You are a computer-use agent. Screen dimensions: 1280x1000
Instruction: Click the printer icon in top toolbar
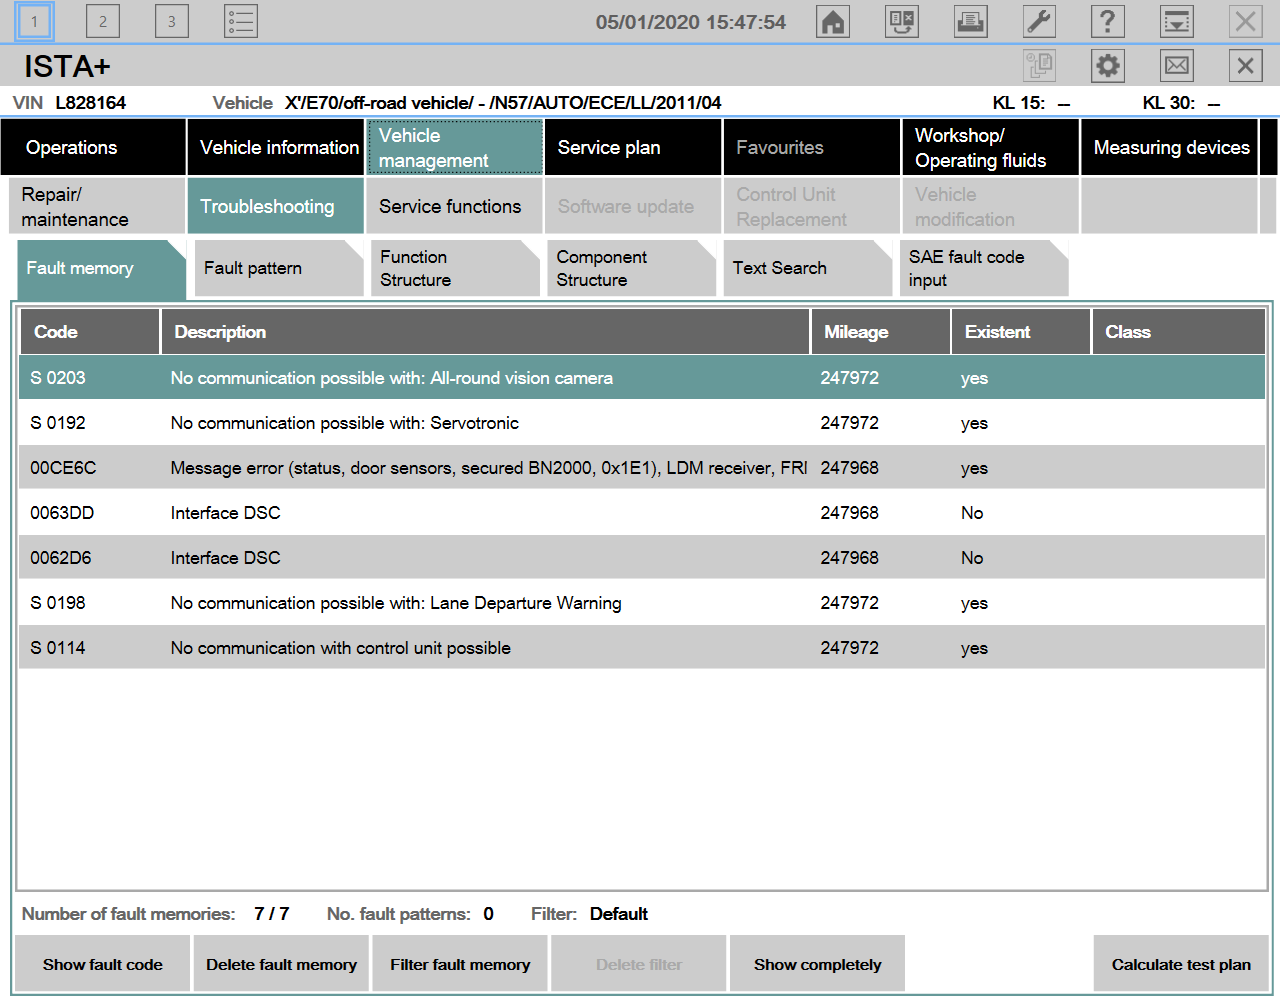point(970,22)
